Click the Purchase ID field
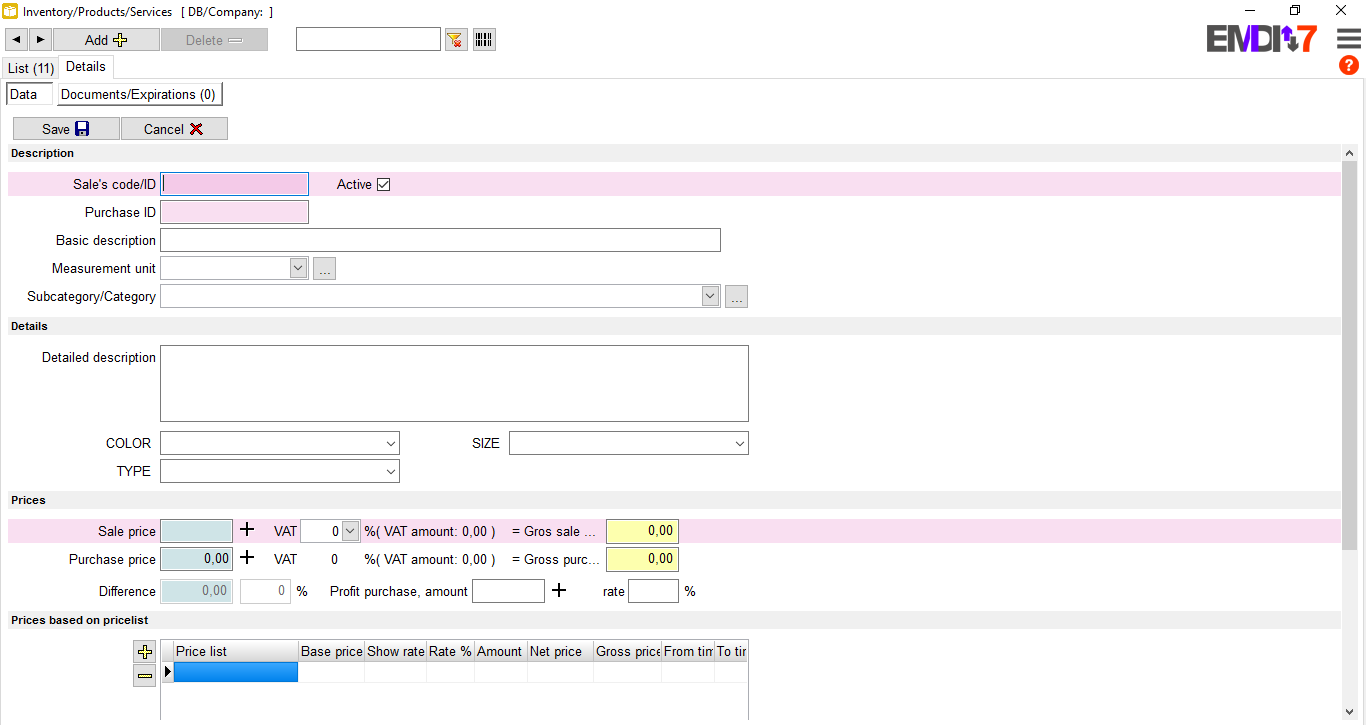This screenshot has height=725, width=1366. point(234,212)
